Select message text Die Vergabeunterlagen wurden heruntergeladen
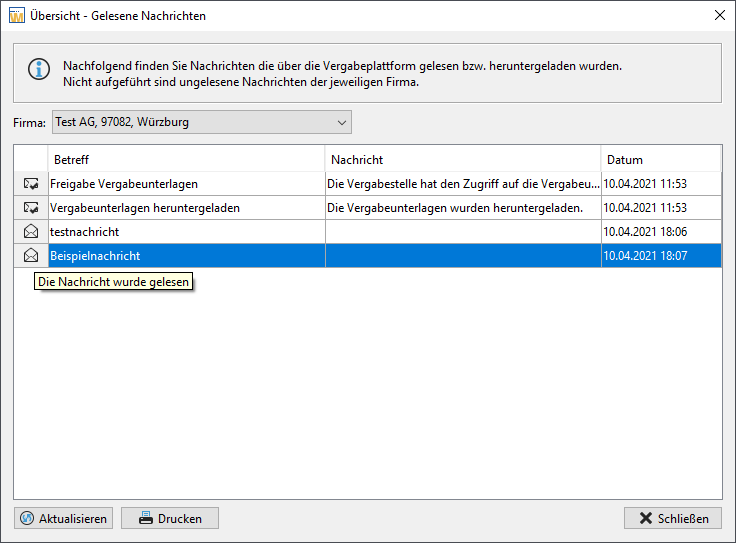Screen dimensions: 736x543 click(x=455, y=208)
